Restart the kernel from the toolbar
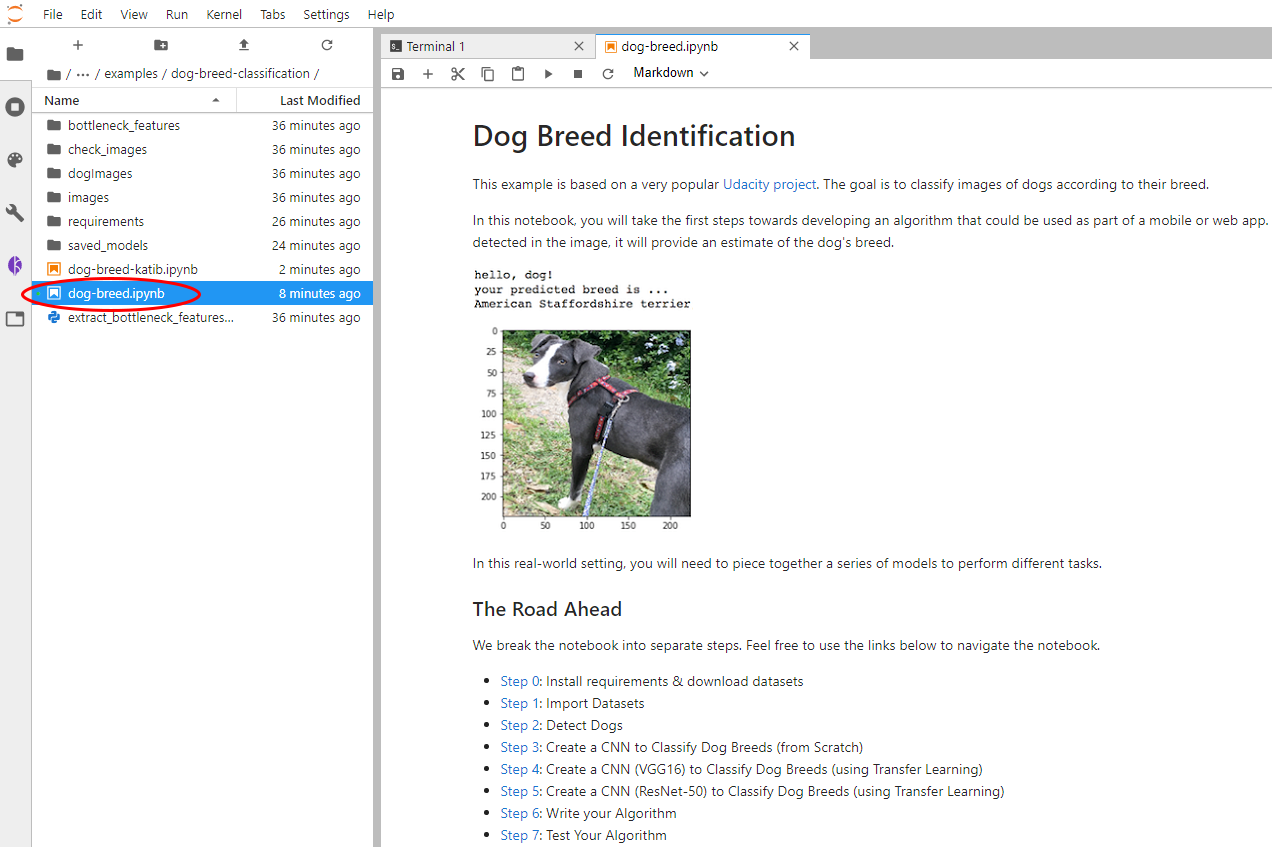1272x847 pixels. (x=608, y=74)
